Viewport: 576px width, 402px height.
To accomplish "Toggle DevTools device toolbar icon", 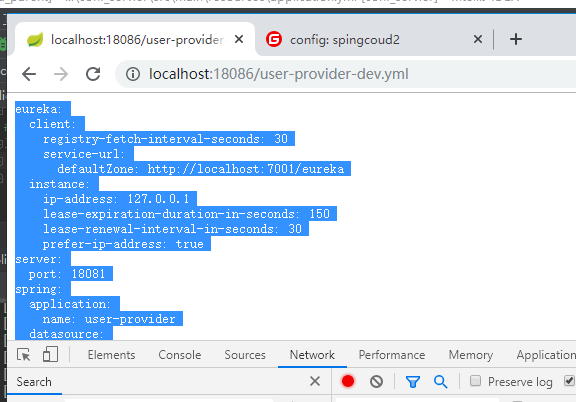I will [50, 355].
